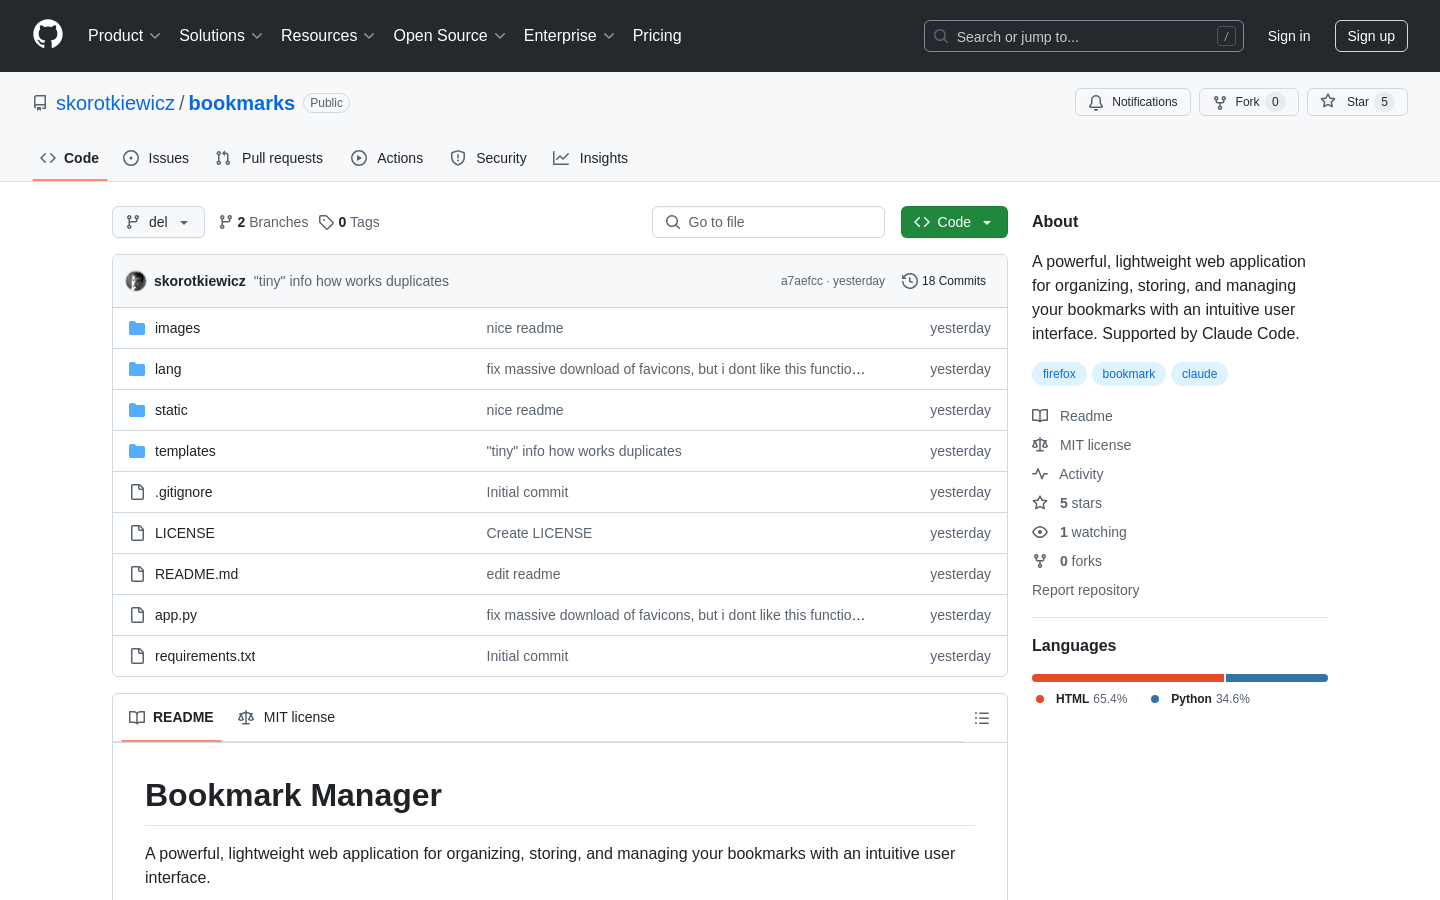Click the claude topic tag
1440x900 pixels.
pyautogui.click(x=1199, y=374)
